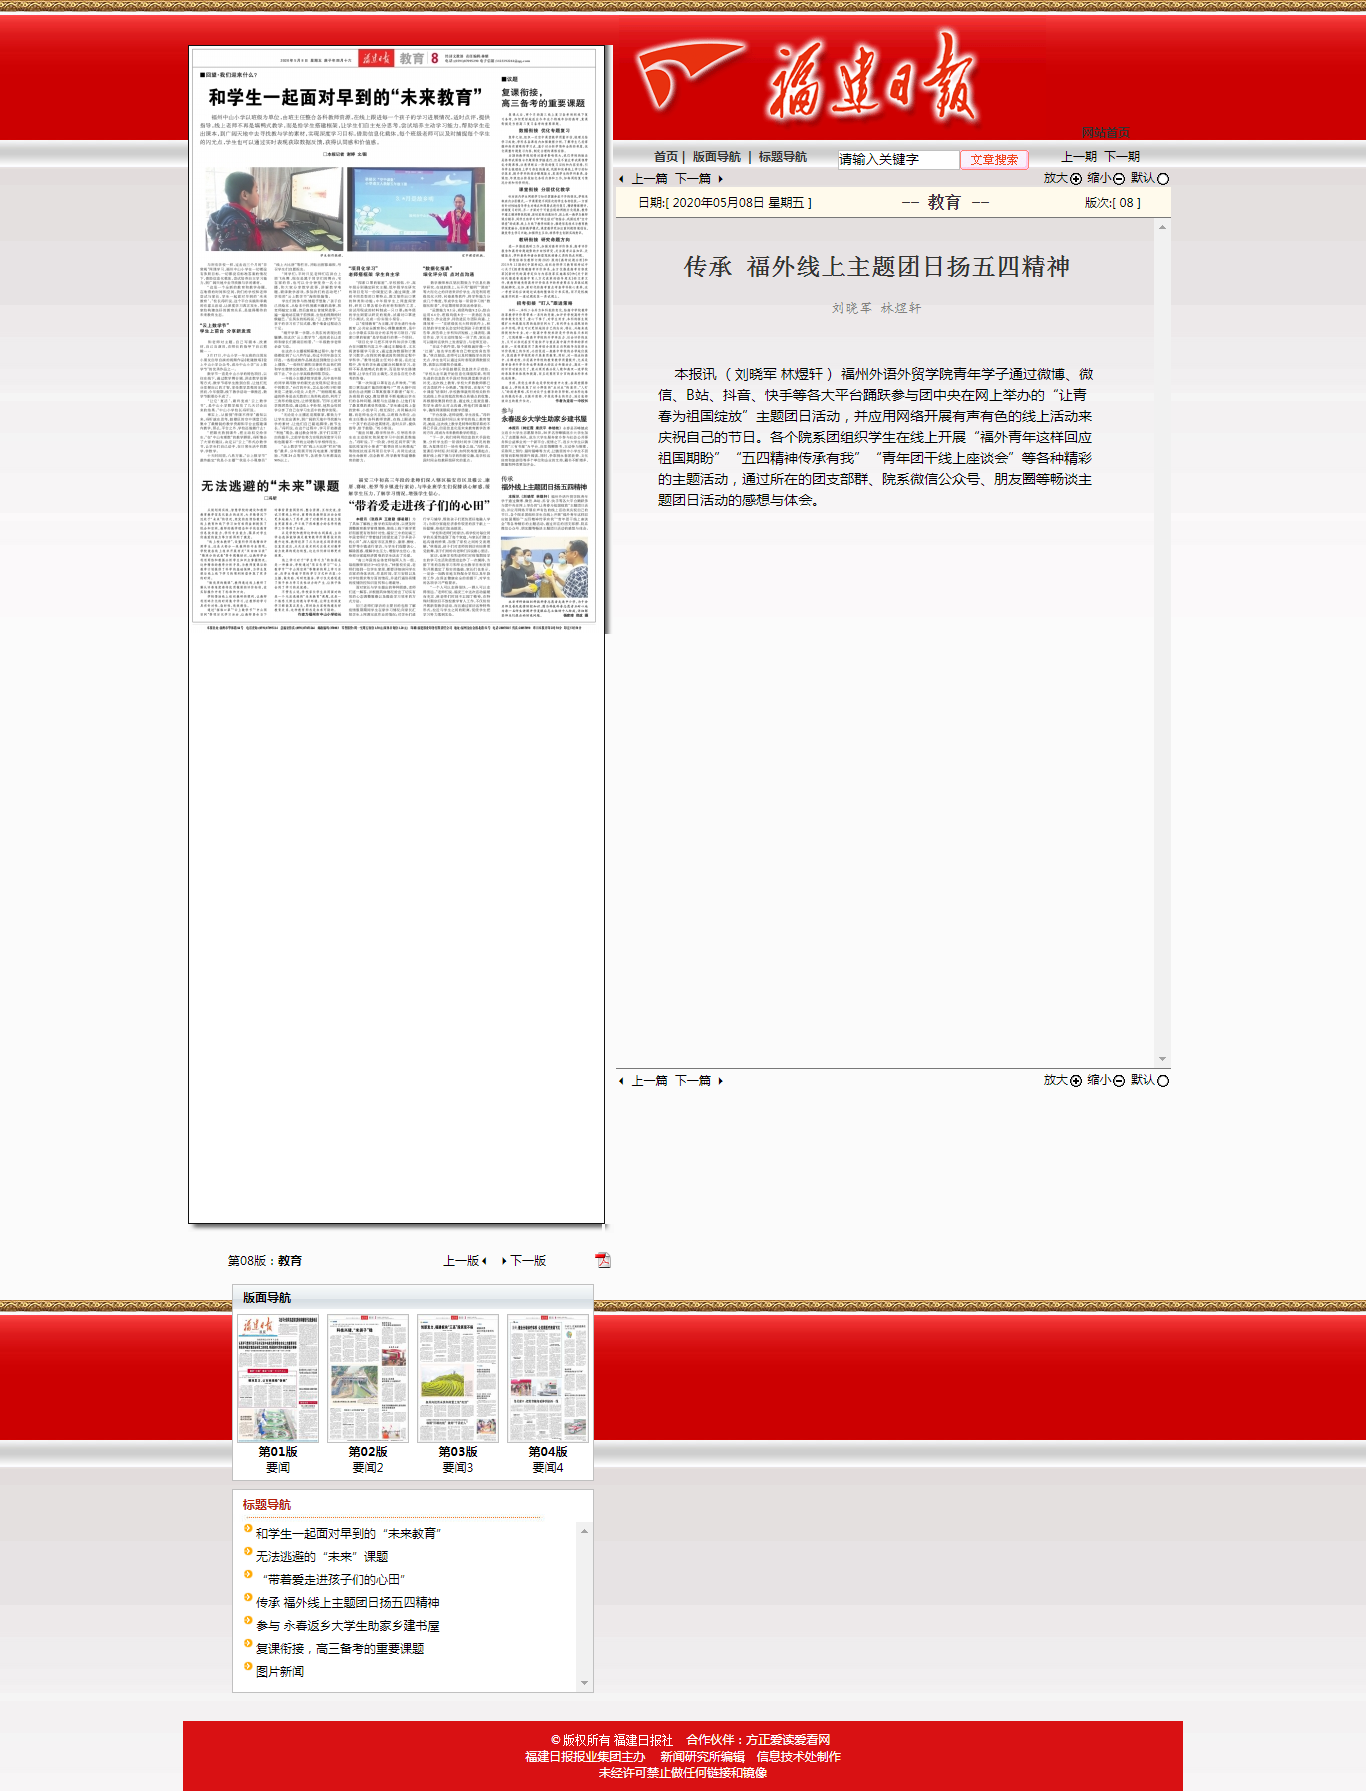The height and width of the screenshot is (1791, 1366).
Task: Open article link 无法逃避的“未来”课题
Action: pyautogui.click(x=321, y=1557)
